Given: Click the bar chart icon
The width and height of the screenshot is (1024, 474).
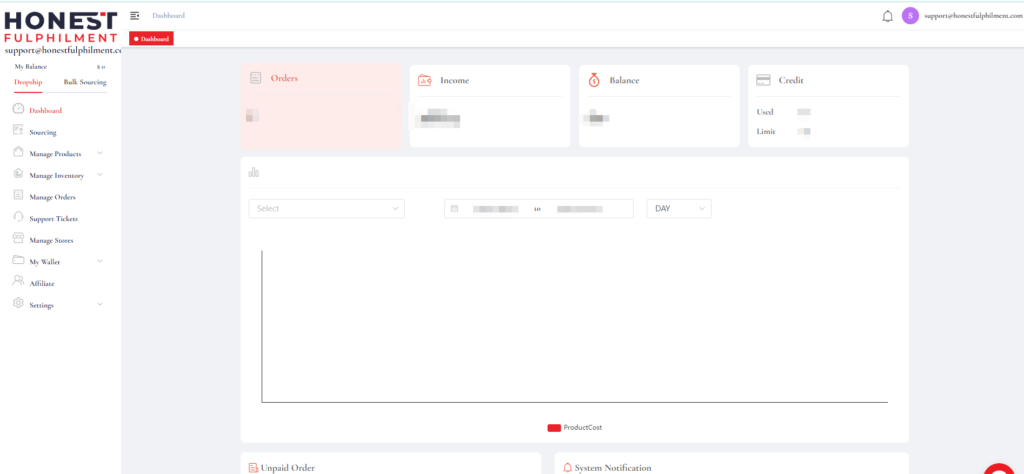Looking at the screenshot, I should (x=254, y=172).
